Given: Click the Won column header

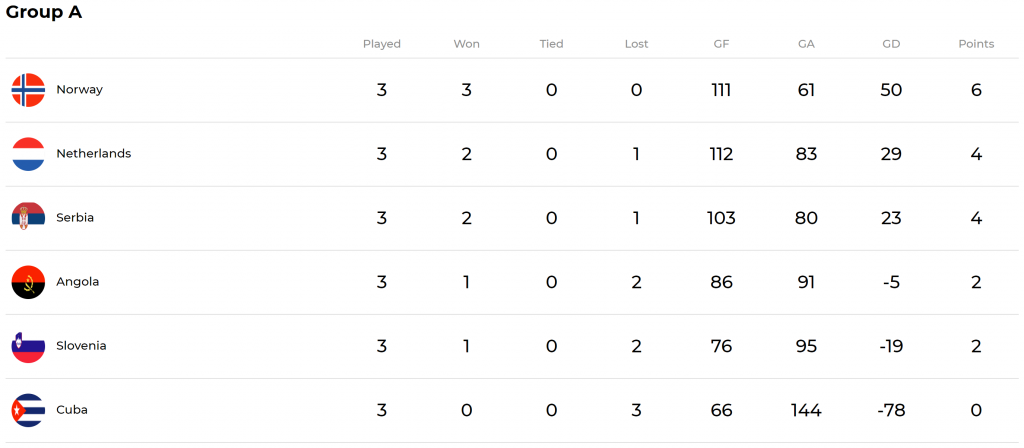Looking at the screenshot, I should 466,44.
